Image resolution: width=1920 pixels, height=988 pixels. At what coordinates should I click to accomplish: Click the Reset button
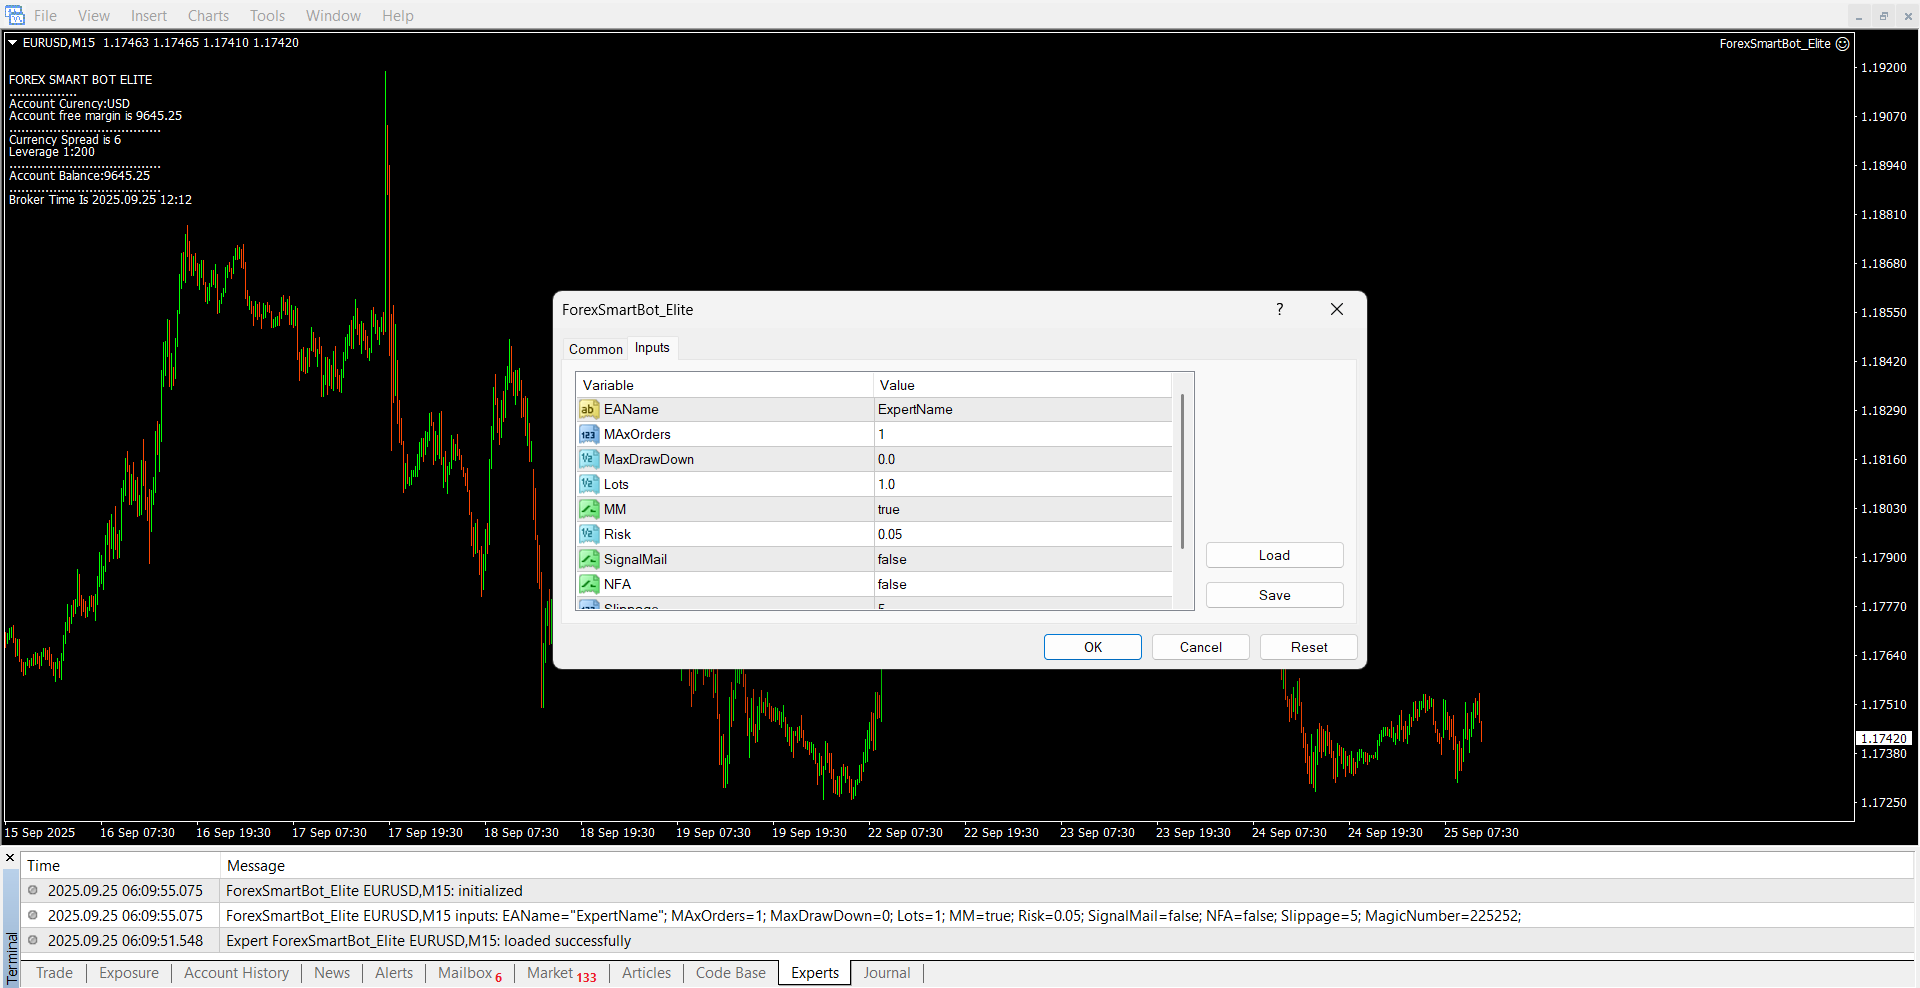1308,647
